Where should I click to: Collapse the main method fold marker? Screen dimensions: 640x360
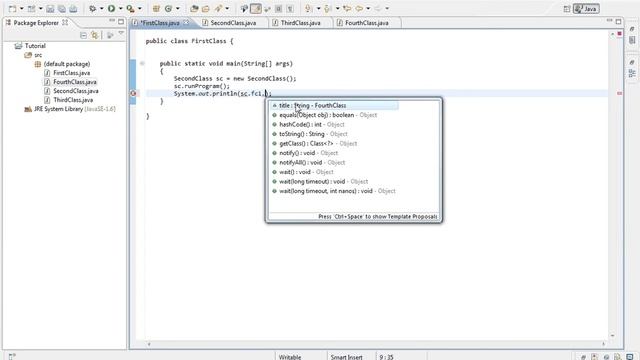(142, 63)
